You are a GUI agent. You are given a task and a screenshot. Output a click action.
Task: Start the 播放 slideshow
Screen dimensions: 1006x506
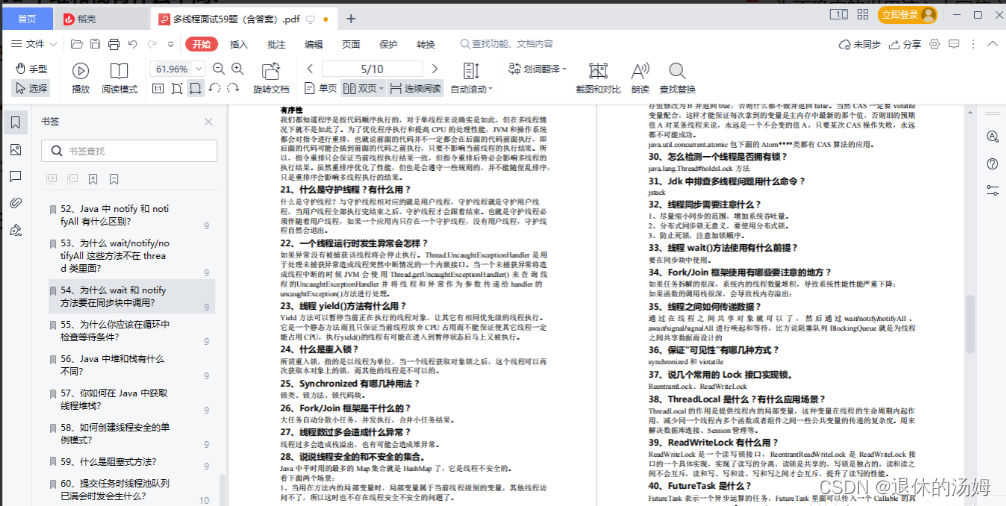tap(80, 78)
